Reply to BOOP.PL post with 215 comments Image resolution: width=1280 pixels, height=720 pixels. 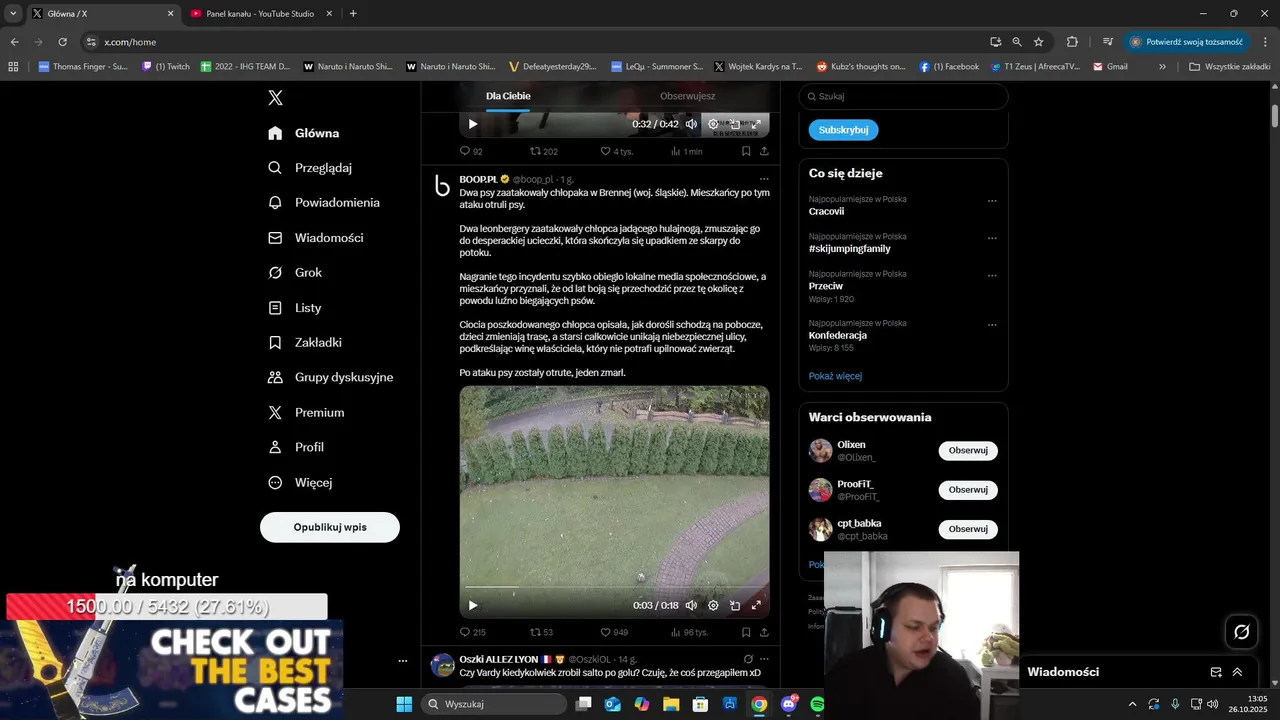coord(472,632)
